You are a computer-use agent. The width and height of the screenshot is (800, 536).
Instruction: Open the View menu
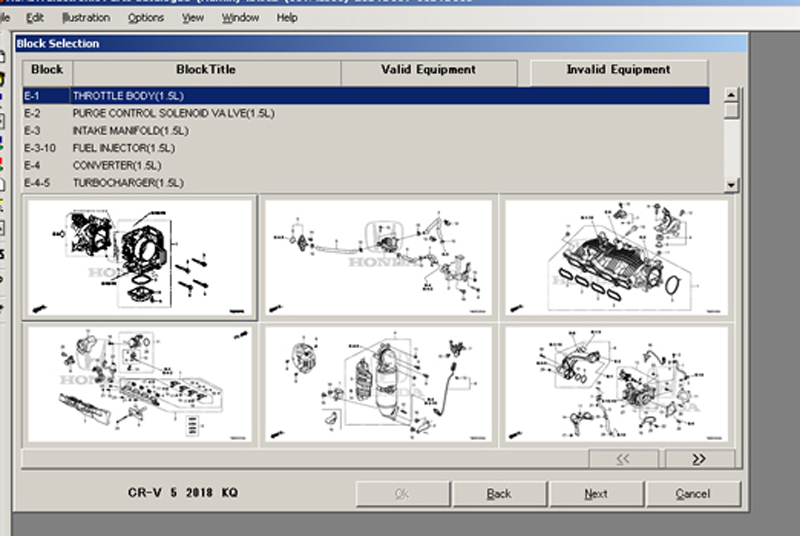click(x=193, y=18)
